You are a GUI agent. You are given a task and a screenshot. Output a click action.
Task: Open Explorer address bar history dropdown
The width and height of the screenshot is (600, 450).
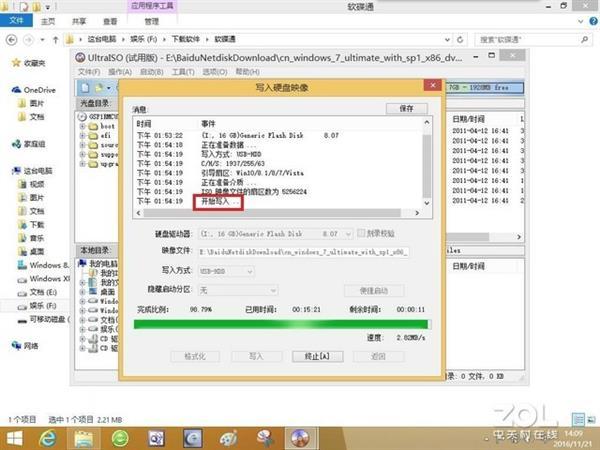click(x=447, y=39)
